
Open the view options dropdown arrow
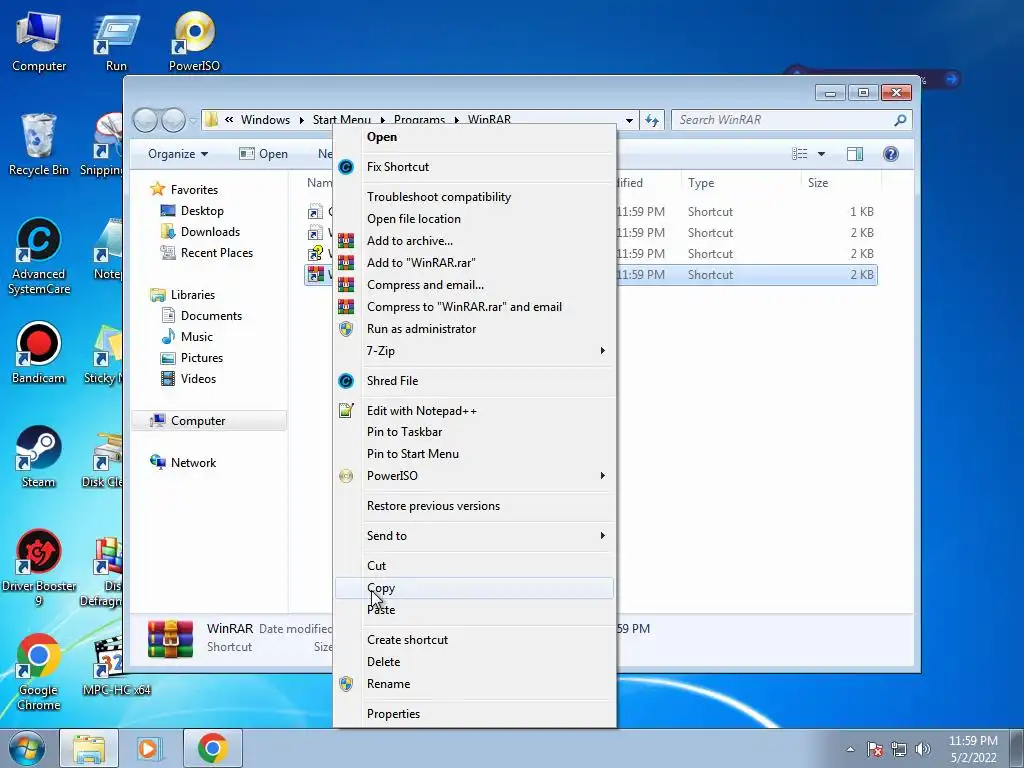pos(822,154)
